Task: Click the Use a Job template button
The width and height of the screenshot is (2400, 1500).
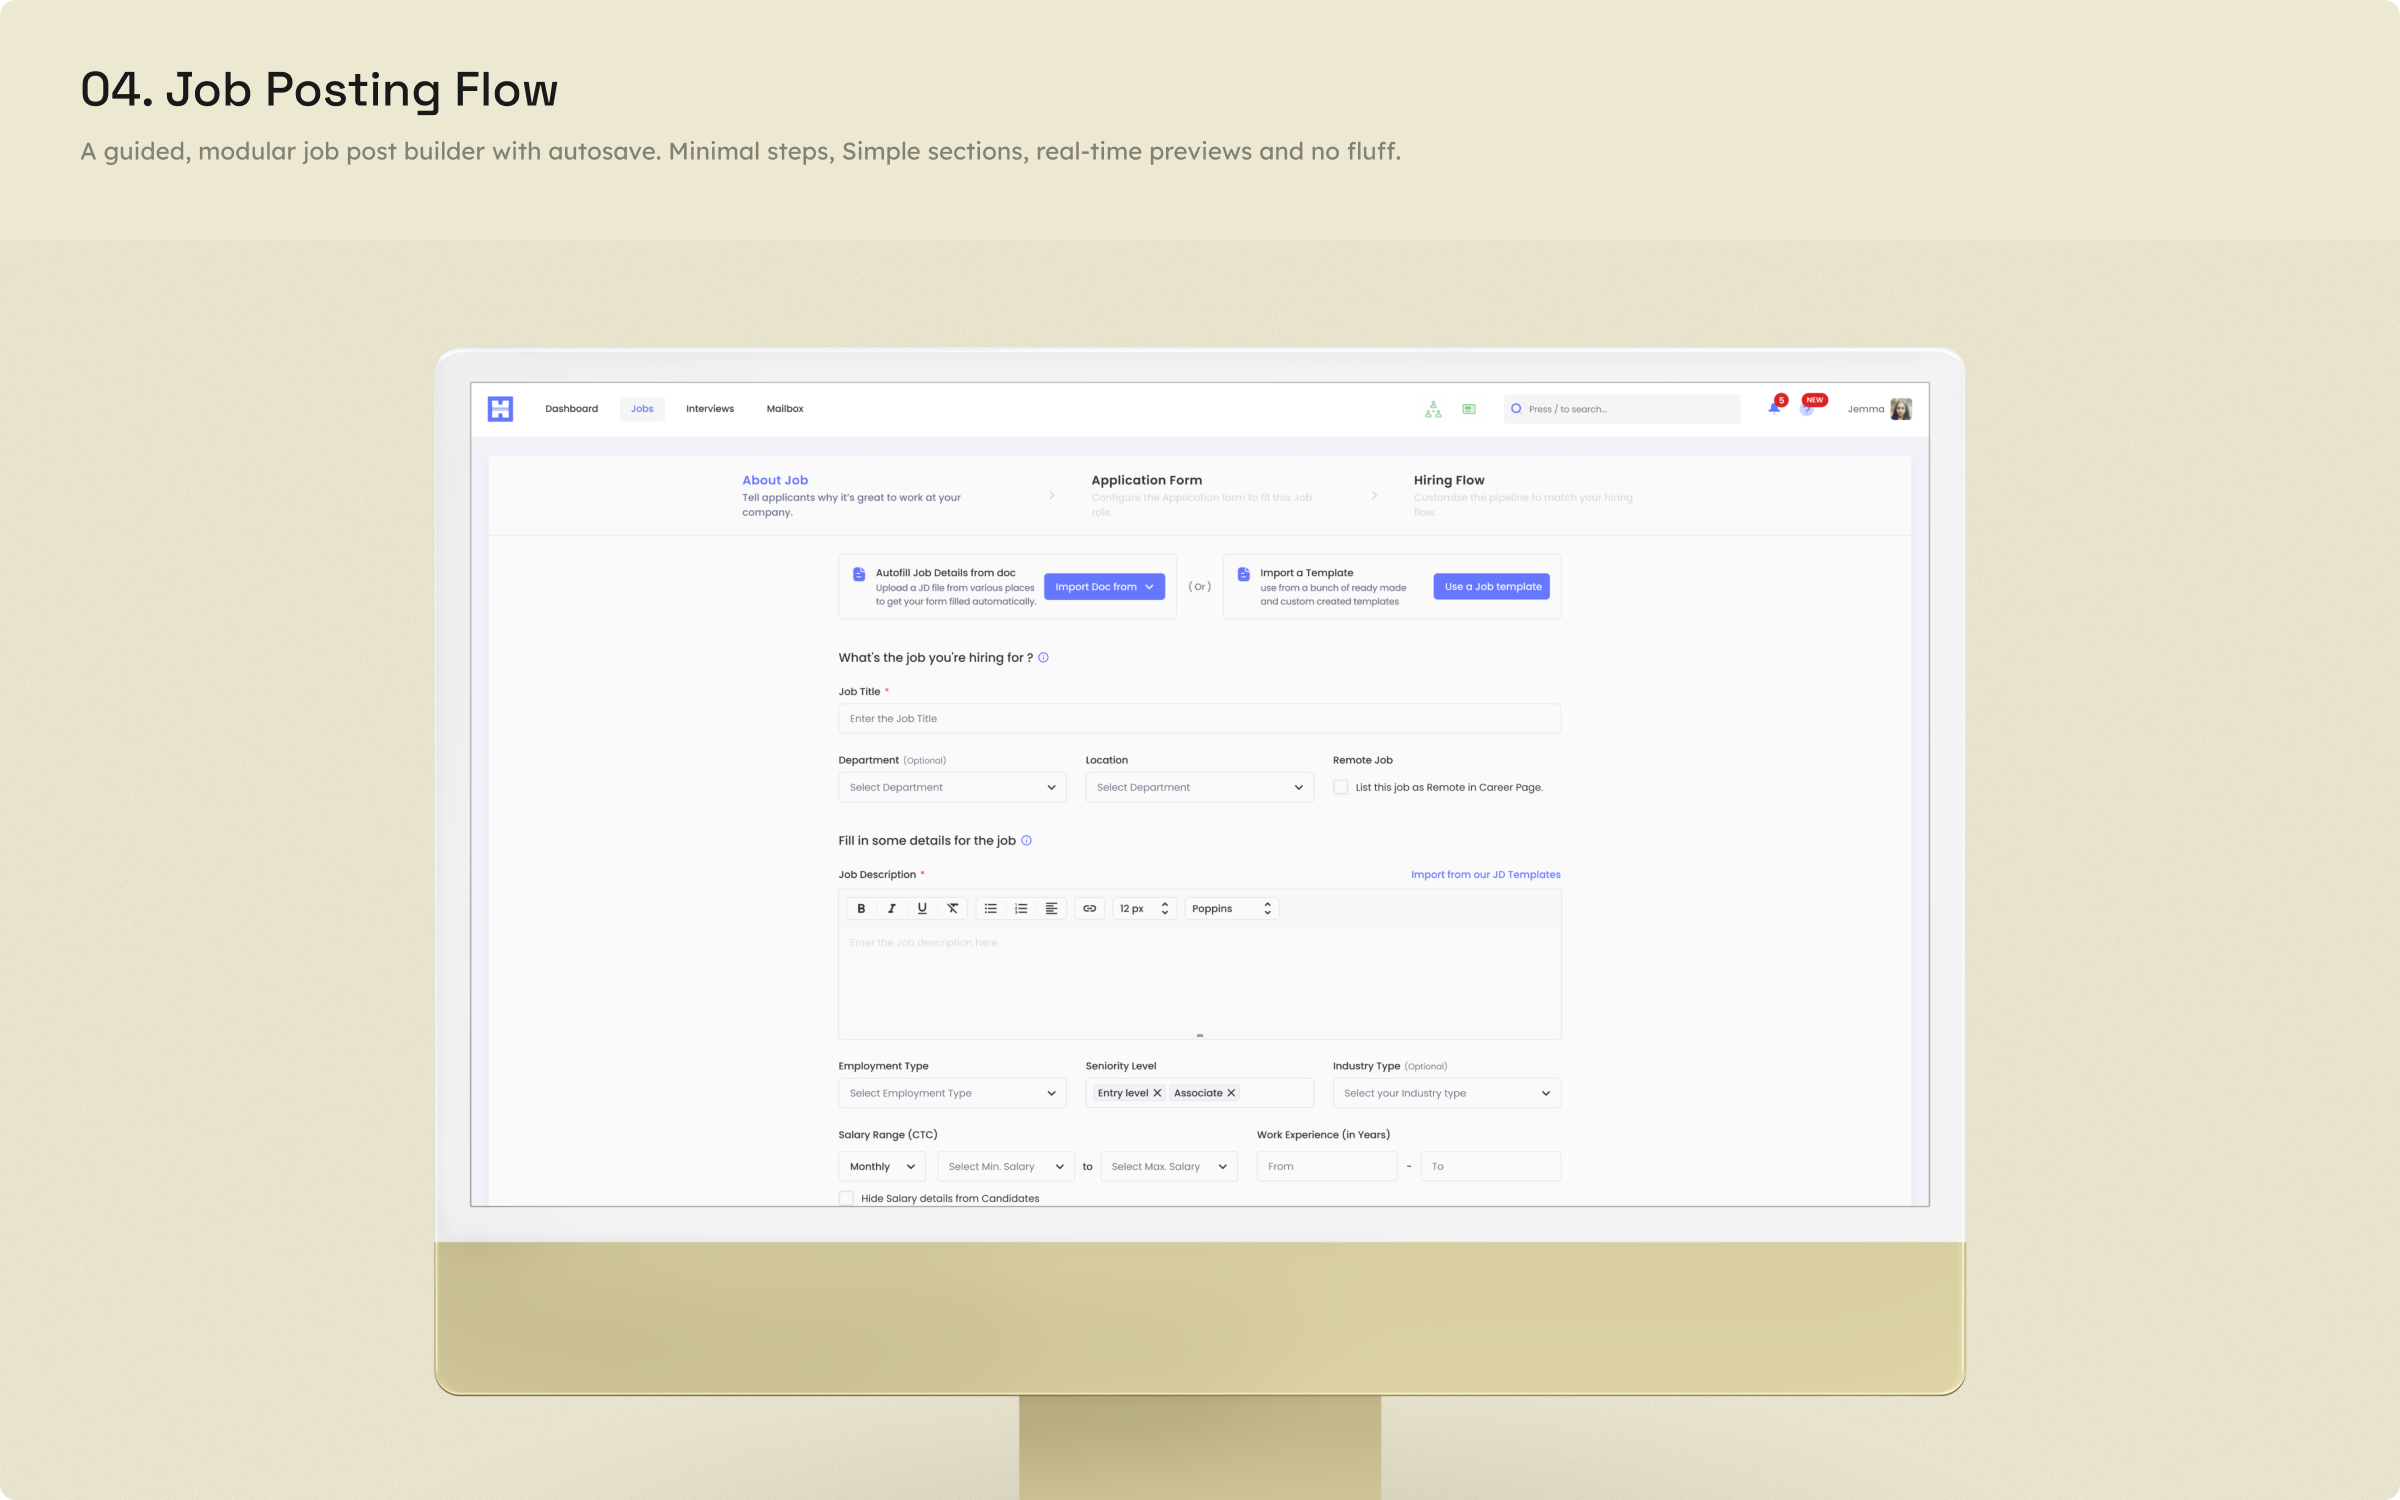Action: (1492, 586)
